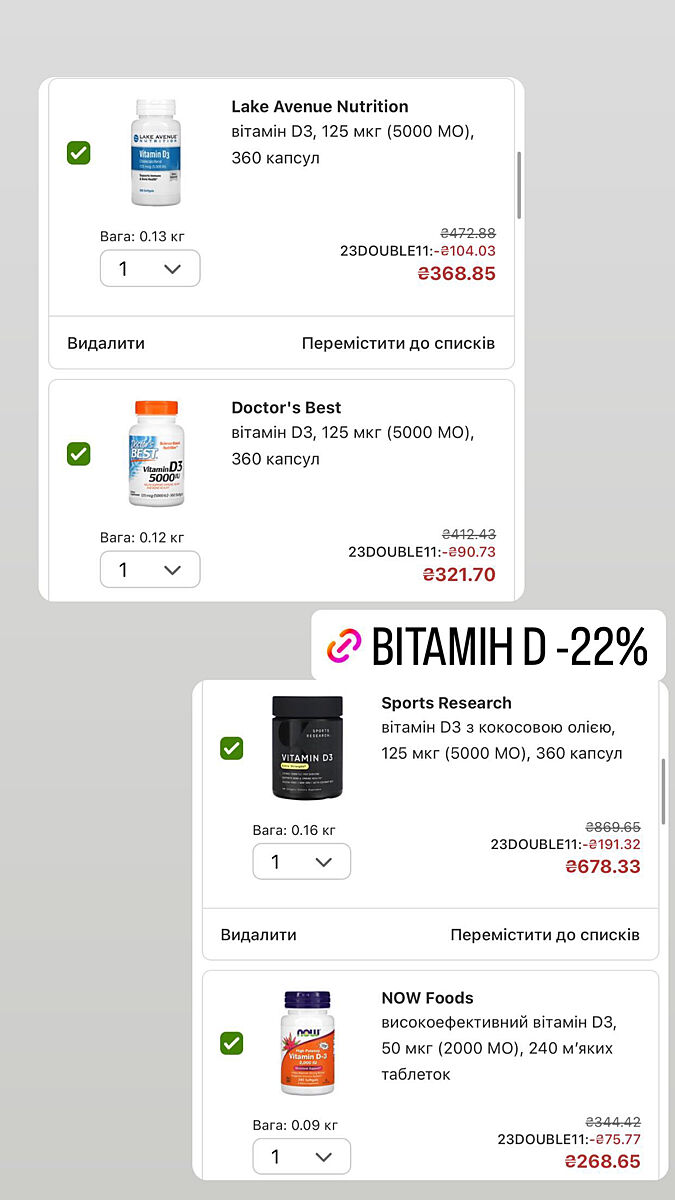Click Перемістити до списків for Lake Avenue
Image resolution: width=675 pixels, height=1200 pixels.
tap(398, 343)
